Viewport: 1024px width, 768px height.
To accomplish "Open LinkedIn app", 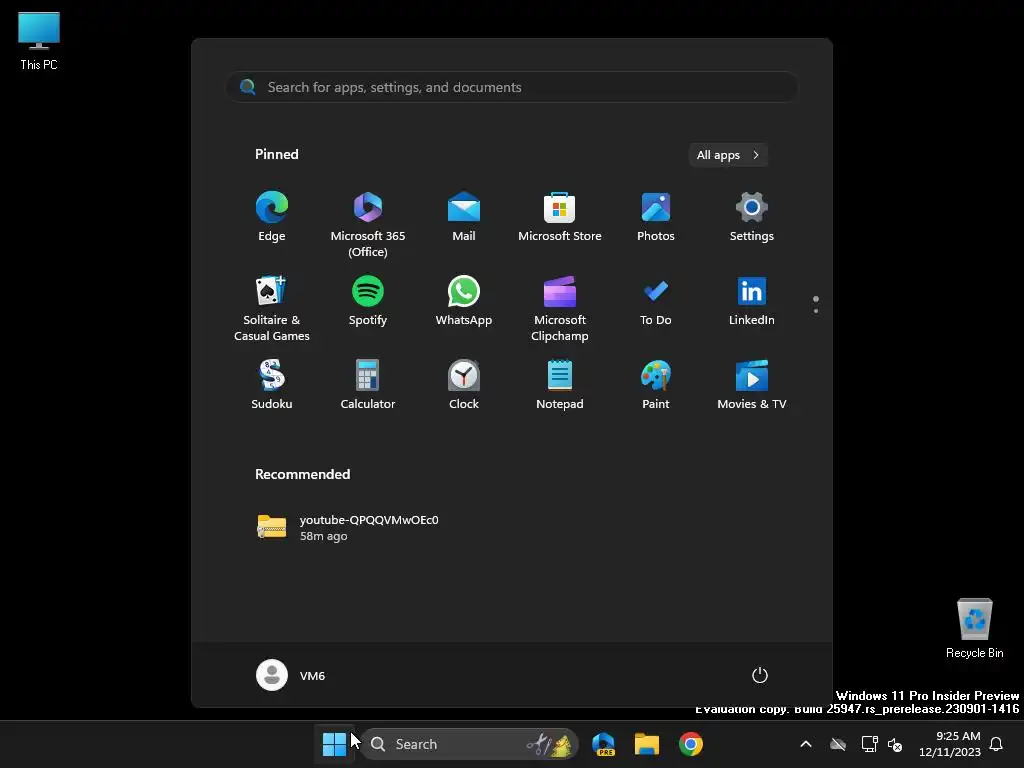I will 752,301.
